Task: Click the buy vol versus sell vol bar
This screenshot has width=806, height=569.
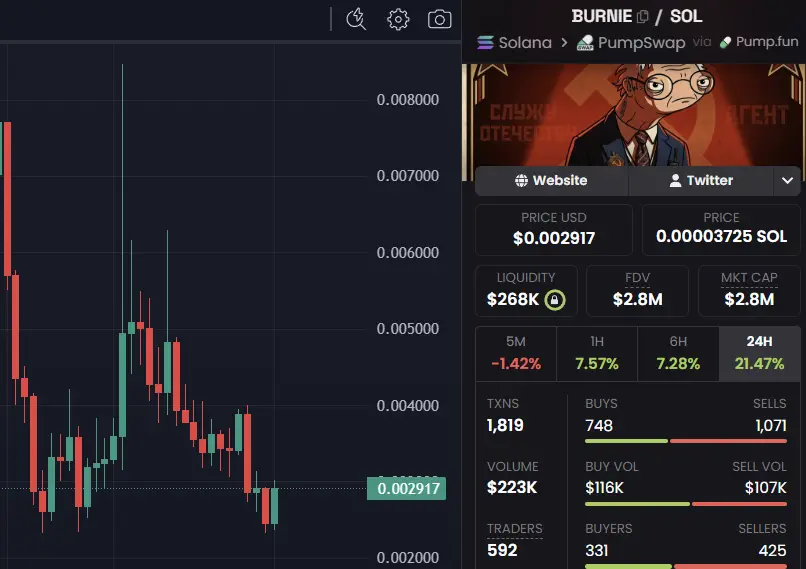Action: 686,504
